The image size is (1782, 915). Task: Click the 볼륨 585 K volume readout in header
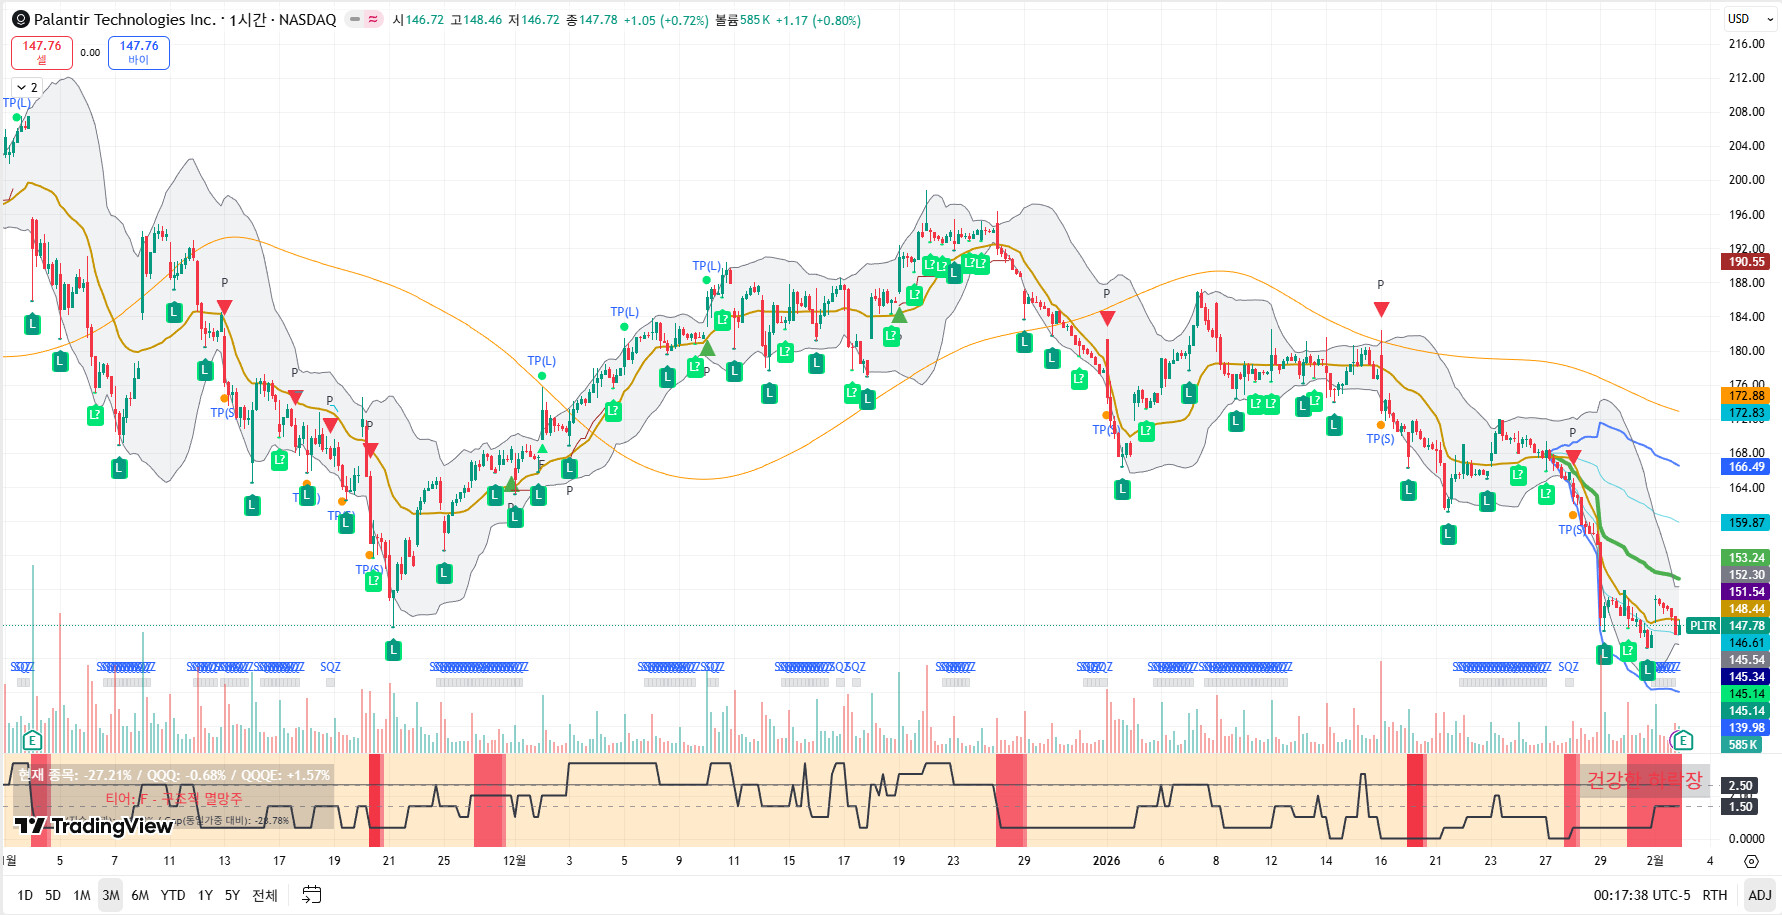pos(742,20)
